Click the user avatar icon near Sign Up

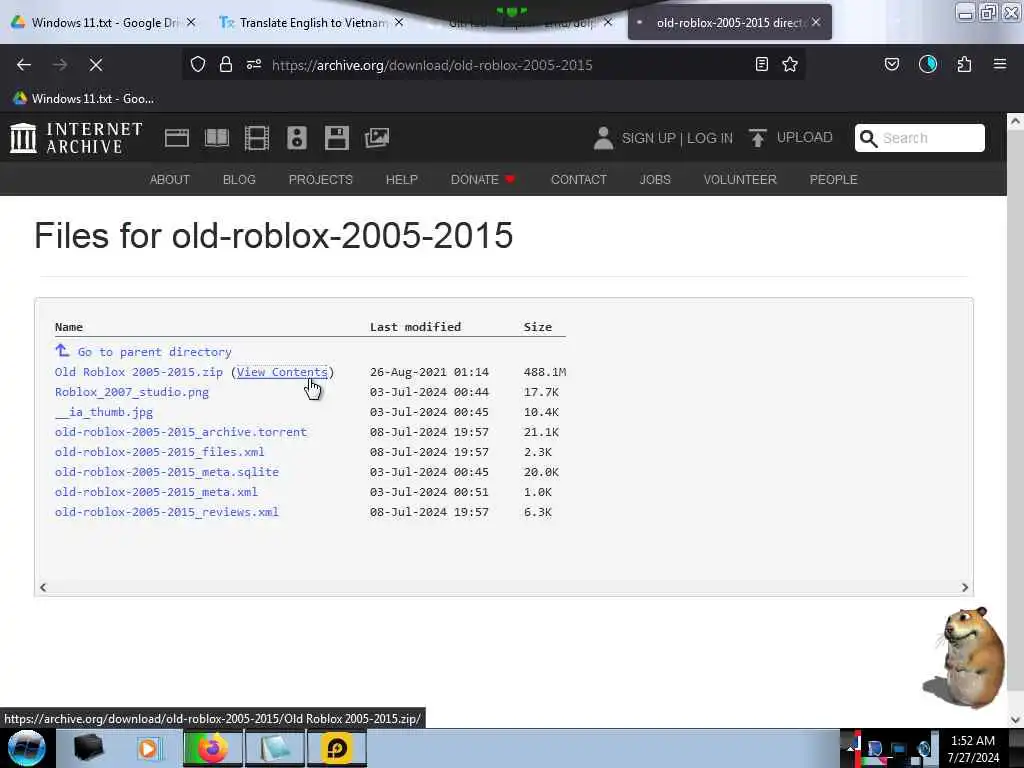click(x=603, y=138)
